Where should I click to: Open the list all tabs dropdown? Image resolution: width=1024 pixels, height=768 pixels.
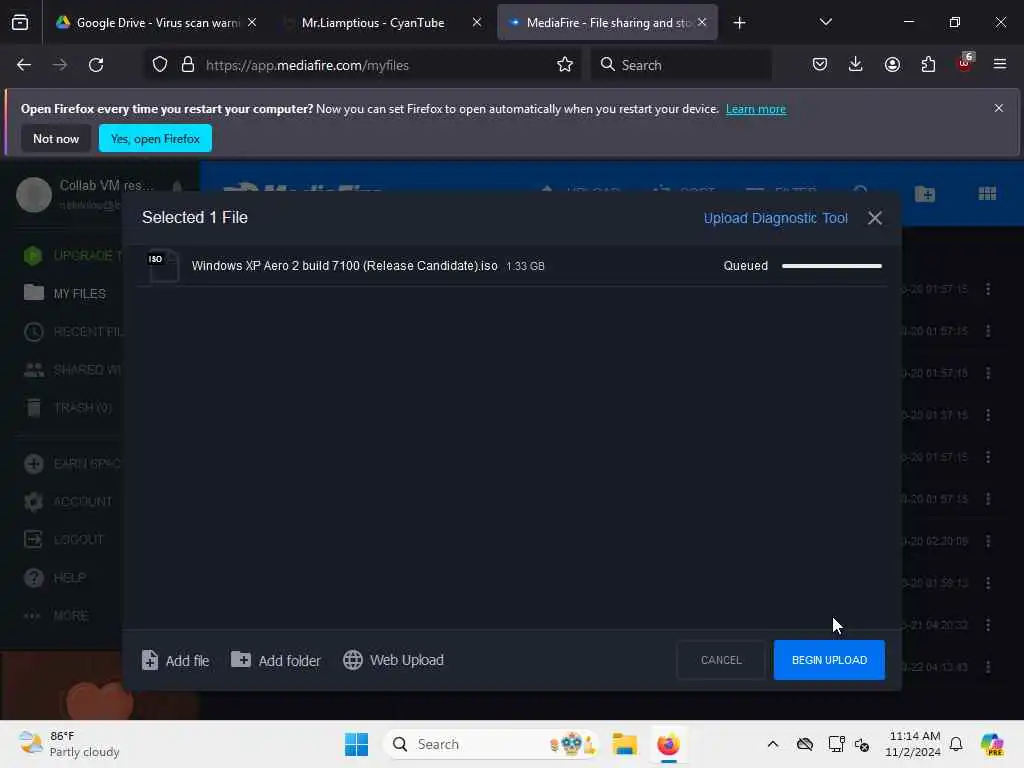pos(825,22)
